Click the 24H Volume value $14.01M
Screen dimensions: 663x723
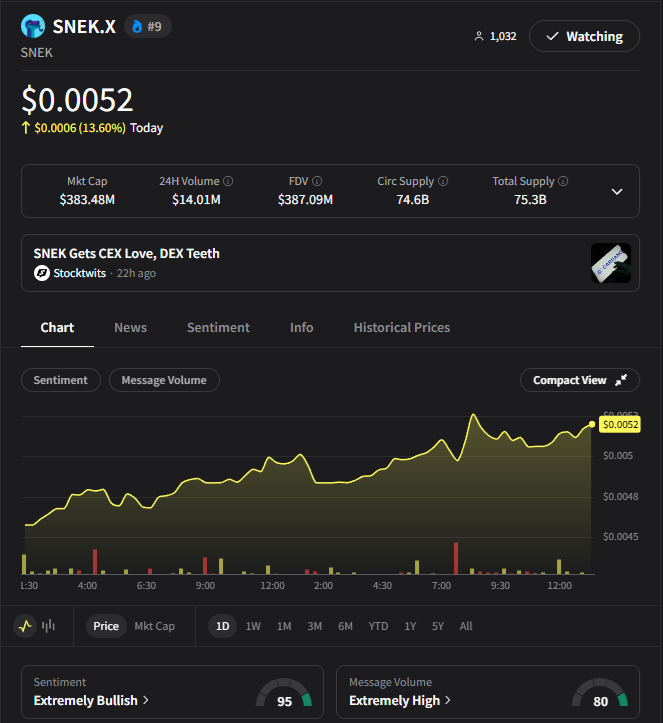(x=196, y=200)
